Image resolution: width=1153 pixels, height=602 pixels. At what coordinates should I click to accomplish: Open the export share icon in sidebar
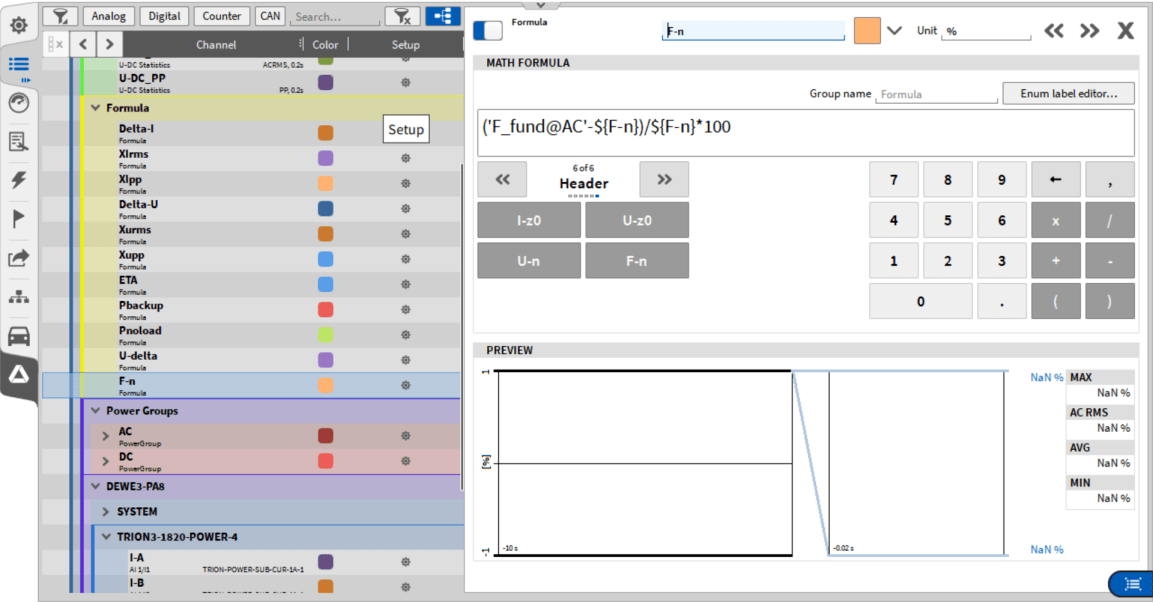tap(19, 258)
